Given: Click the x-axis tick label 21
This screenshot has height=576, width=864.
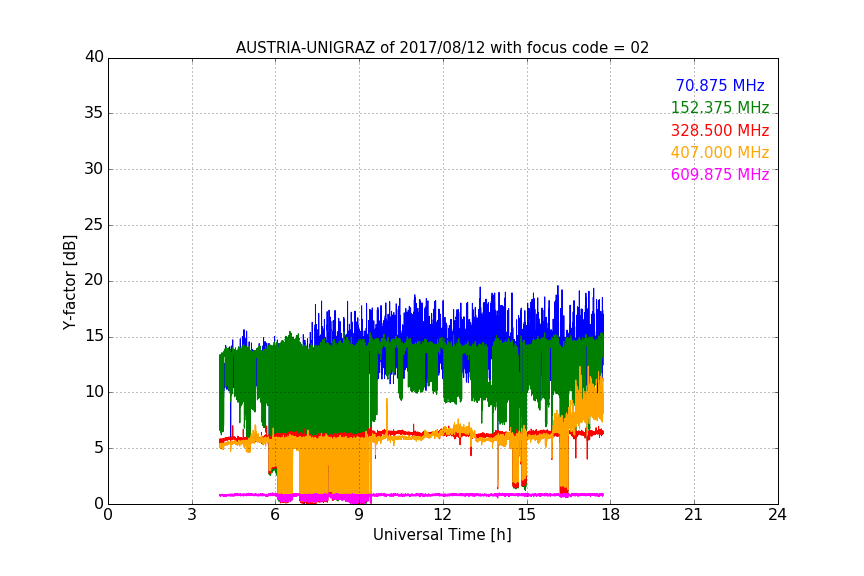Looking at the screenshot, I should [x=694, y=515].
